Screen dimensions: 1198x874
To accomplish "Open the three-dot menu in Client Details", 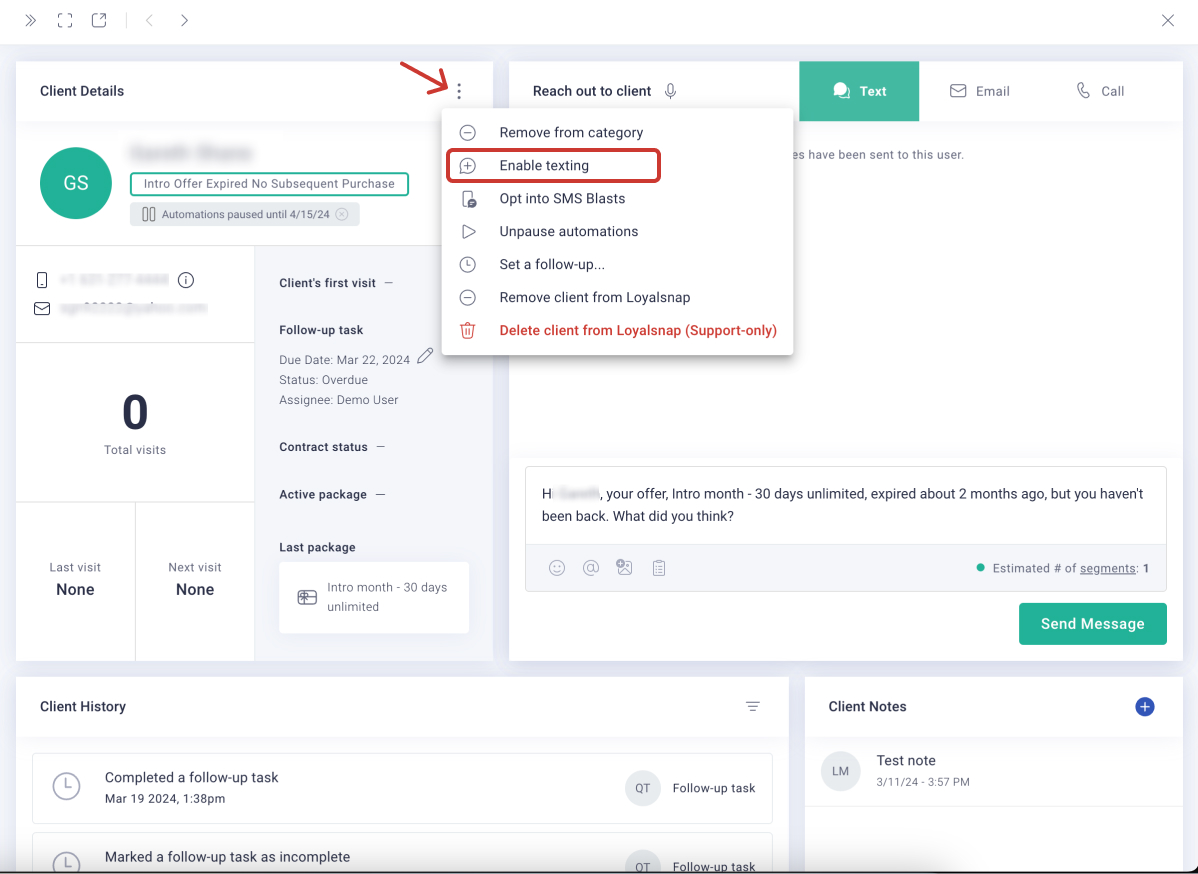I will pyautogui.click(x=459, y=90).
